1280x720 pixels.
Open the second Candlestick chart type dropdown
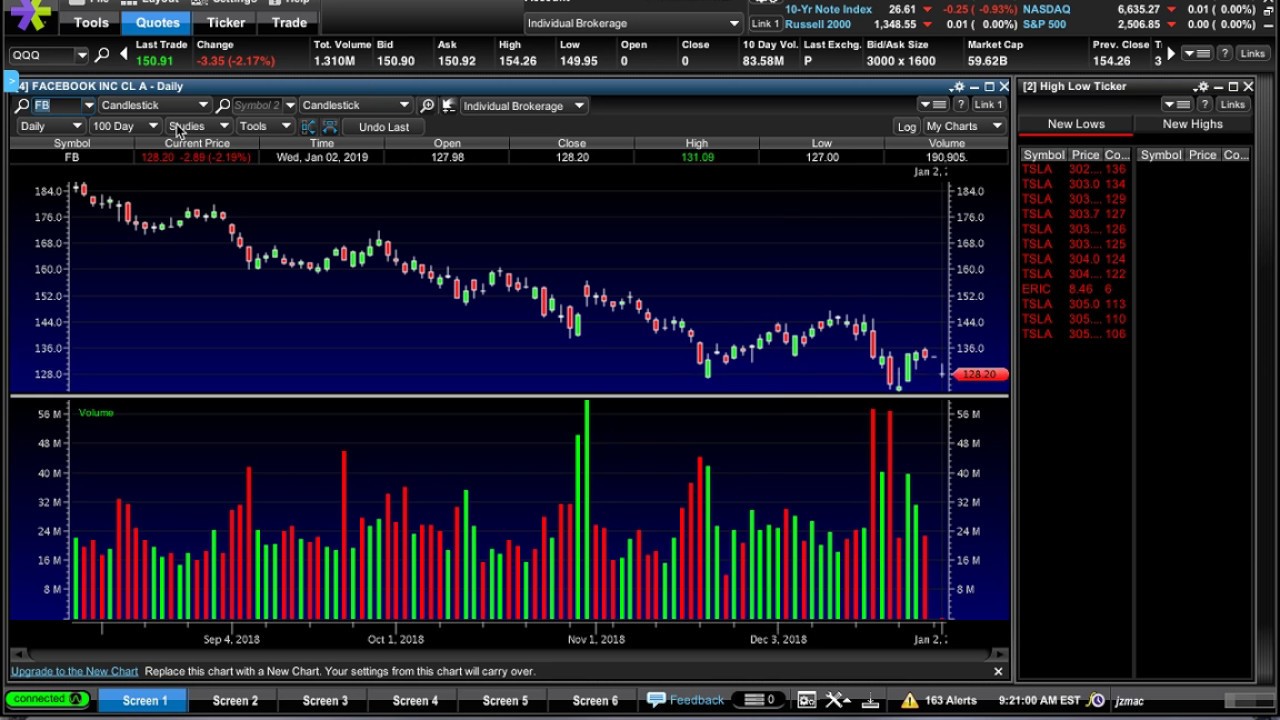pyautogui.click(x=356, y=105)
